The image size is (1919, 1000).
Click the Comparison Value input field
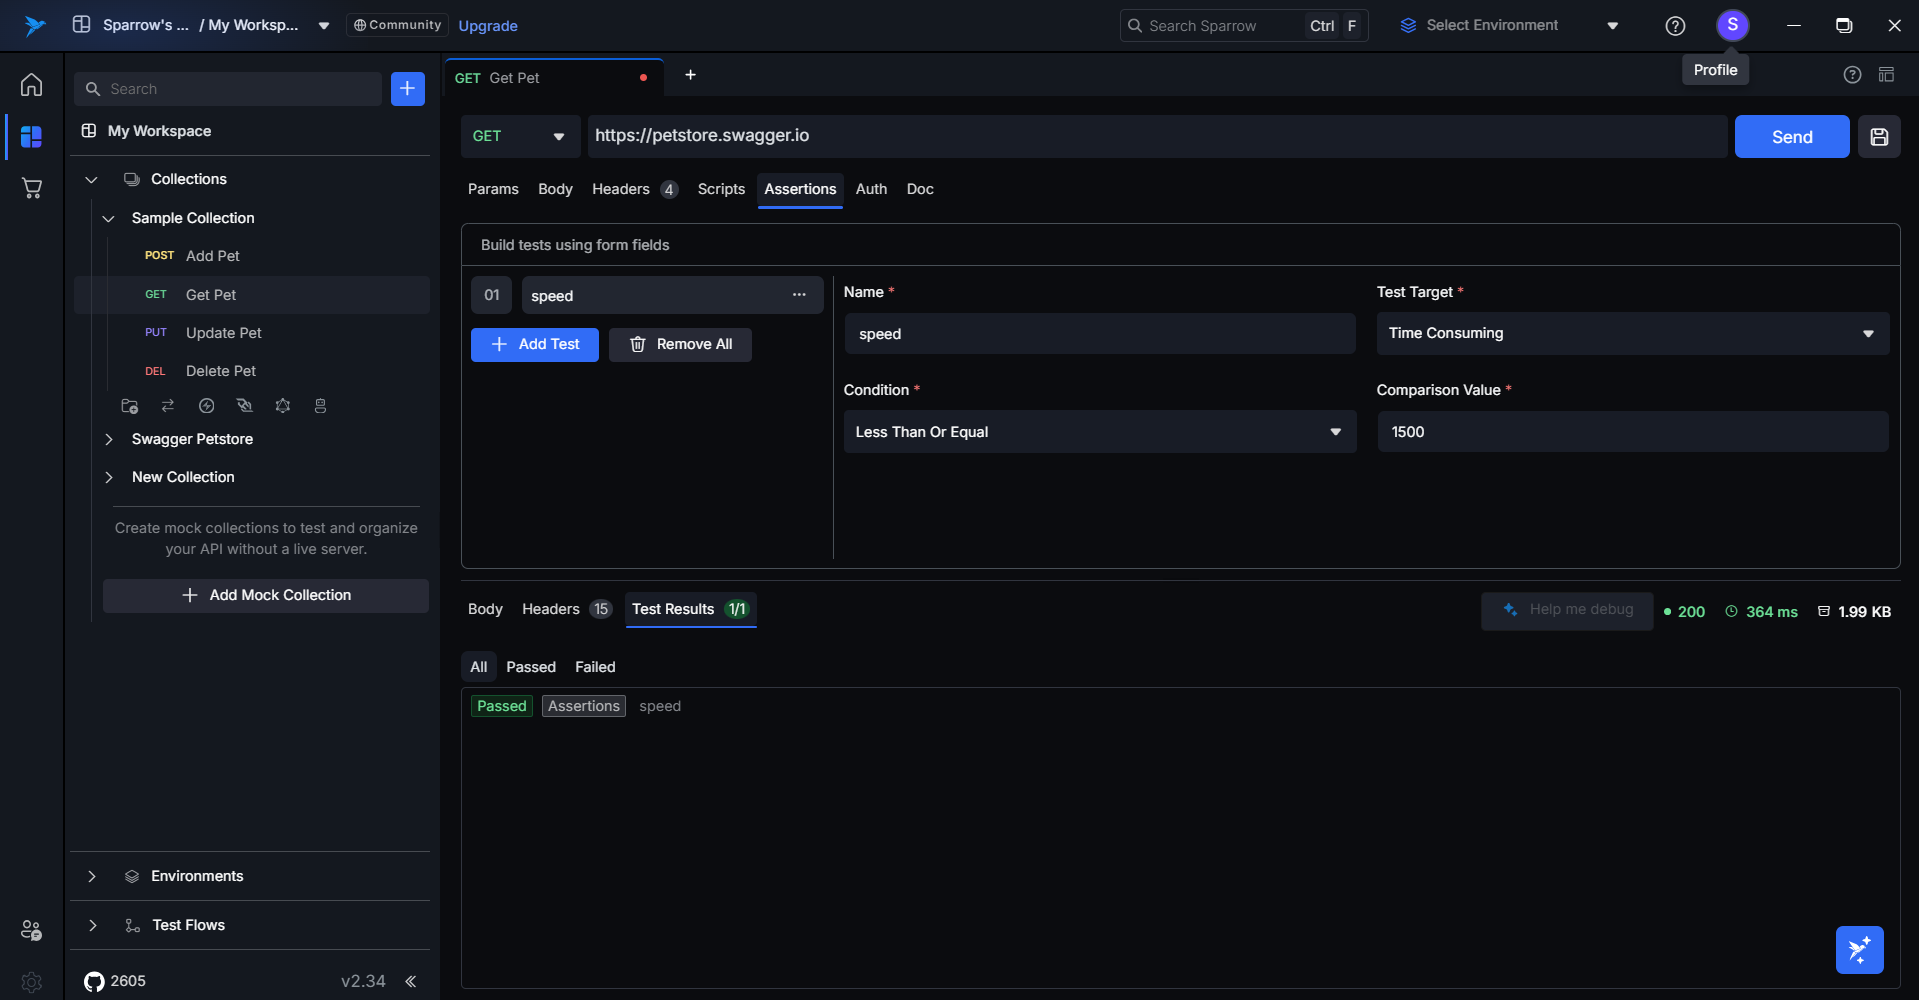1632,432
